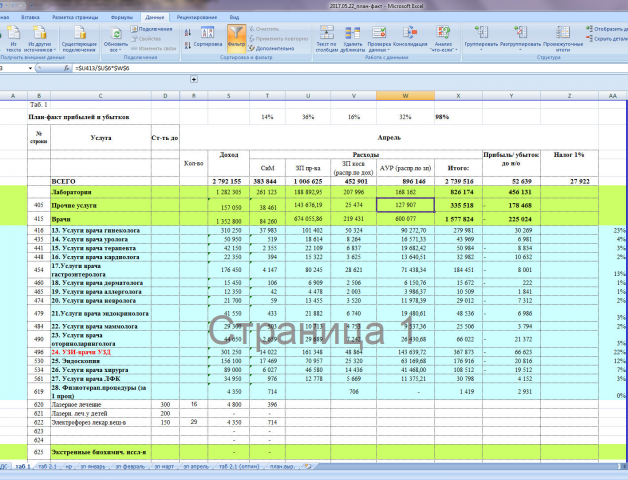Image resolution: width=628 pixels, height=480 pixels.
Task: Click 13. Услуги врача гинеколога
Action: tap(101, 230)
